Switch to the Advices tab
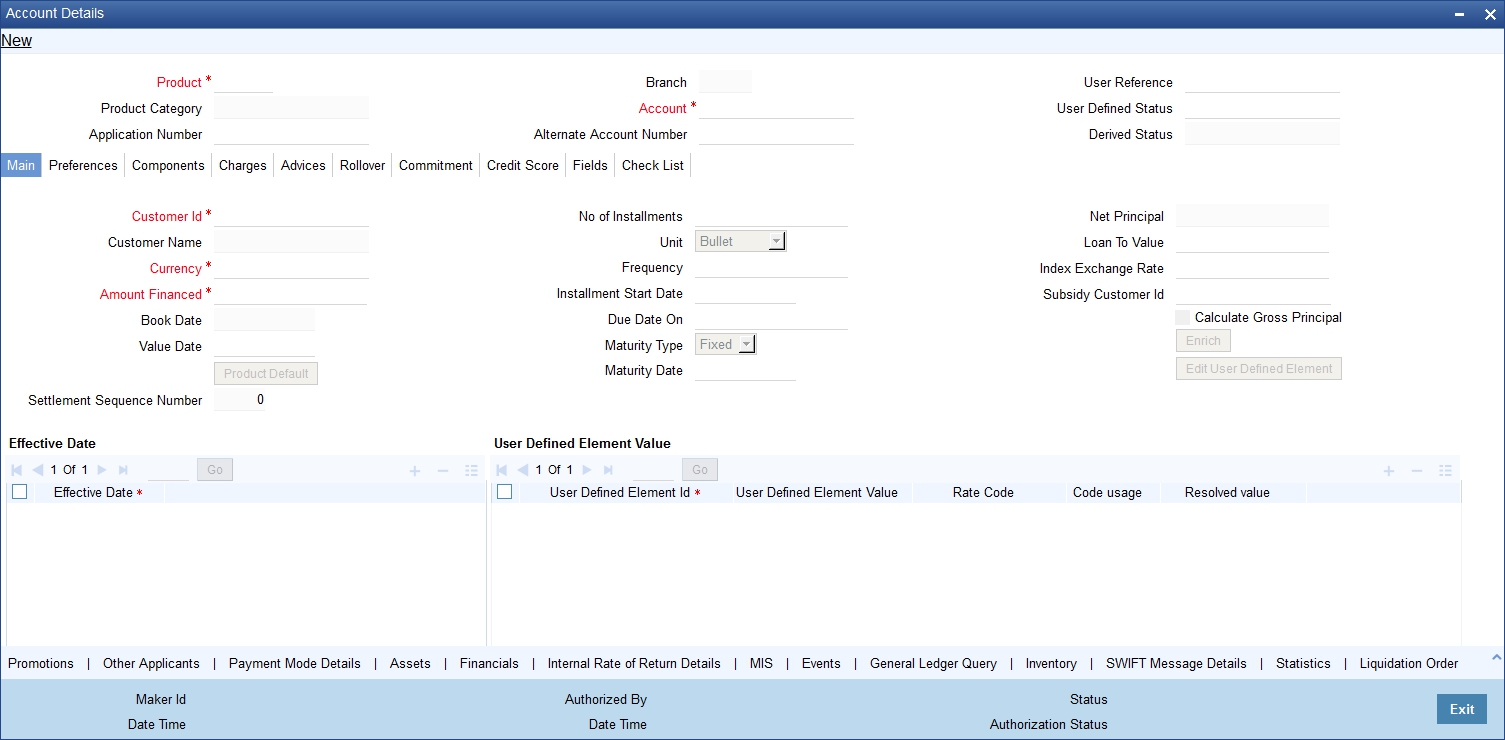1505x740 pixels. click(303, 165)
